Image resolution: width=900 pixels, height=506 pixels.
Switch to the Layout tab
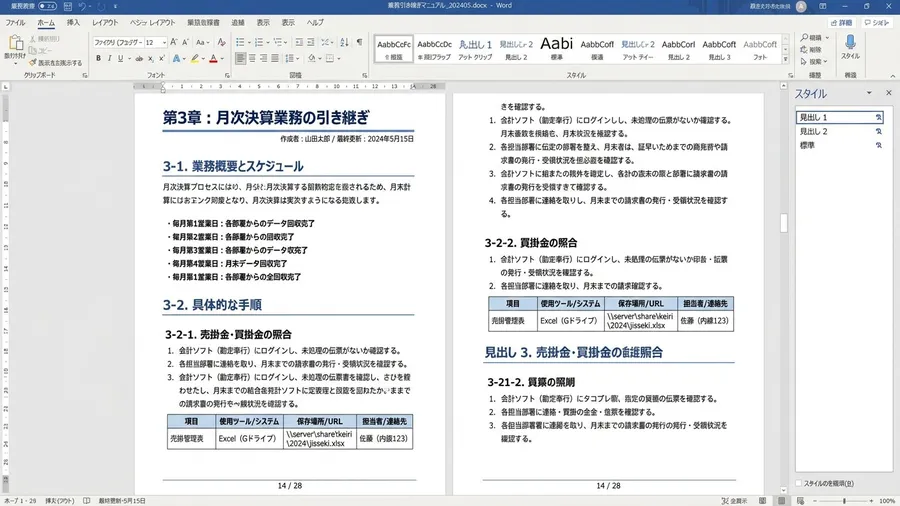105,22
